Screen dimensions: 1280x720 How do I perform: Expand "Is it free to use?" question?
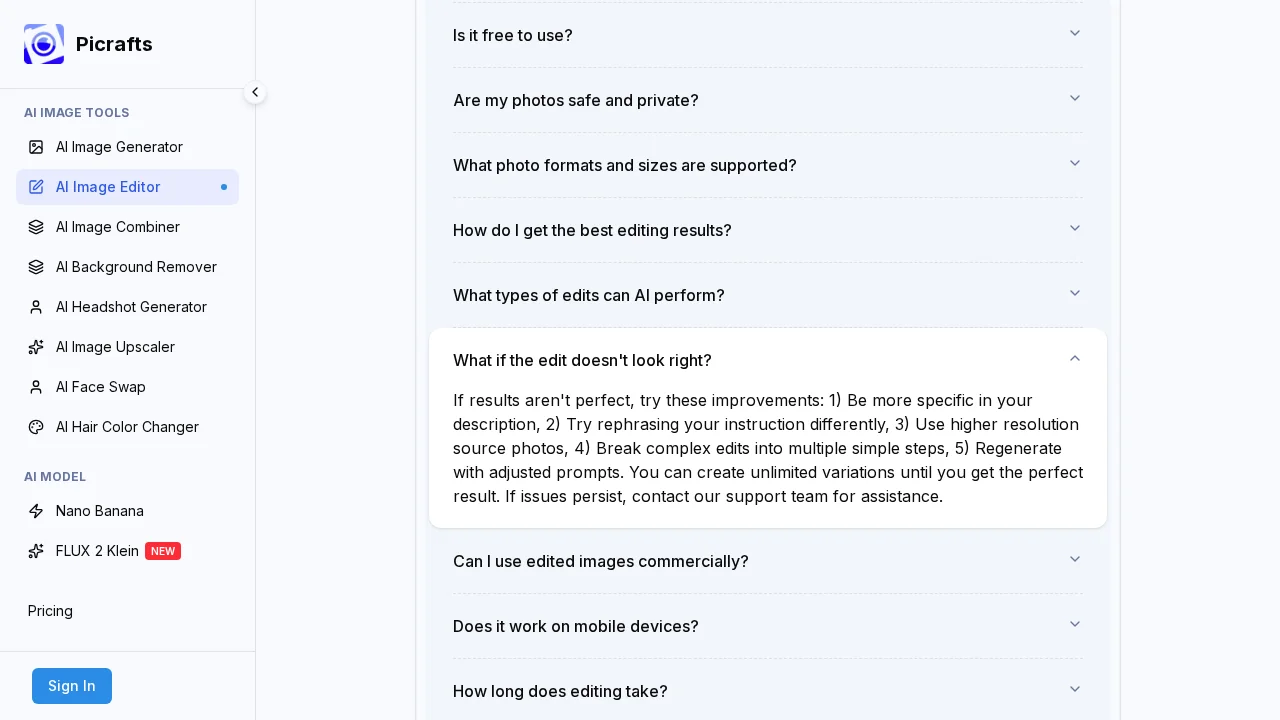(767, 35)
